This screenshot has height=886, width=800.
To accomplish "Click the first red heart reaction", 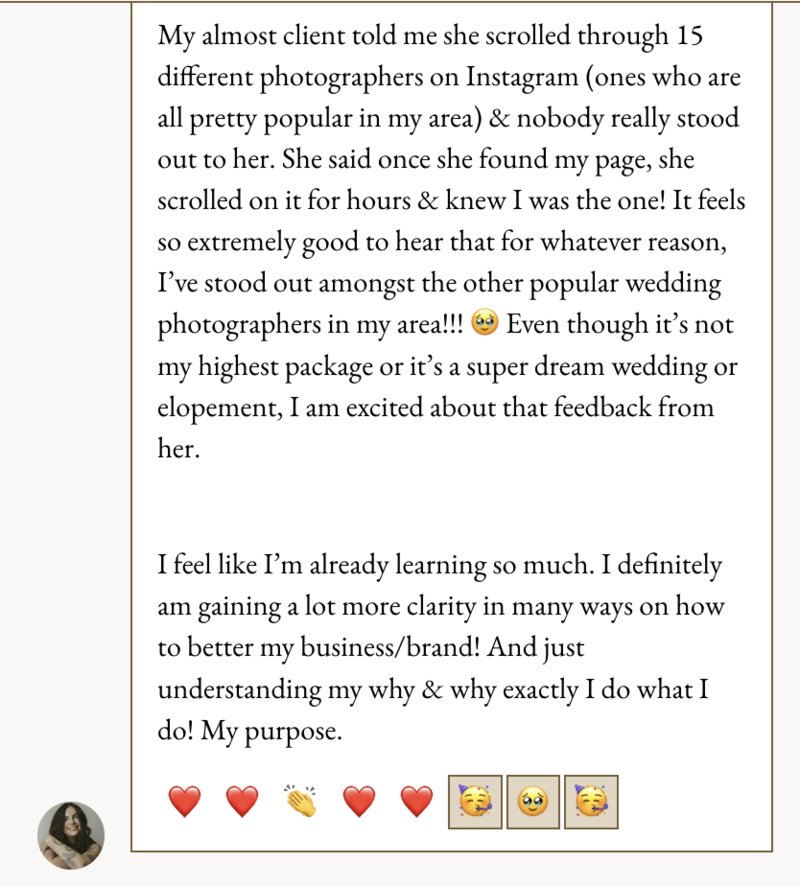I will pyautogui.click(x=185, y=801).
